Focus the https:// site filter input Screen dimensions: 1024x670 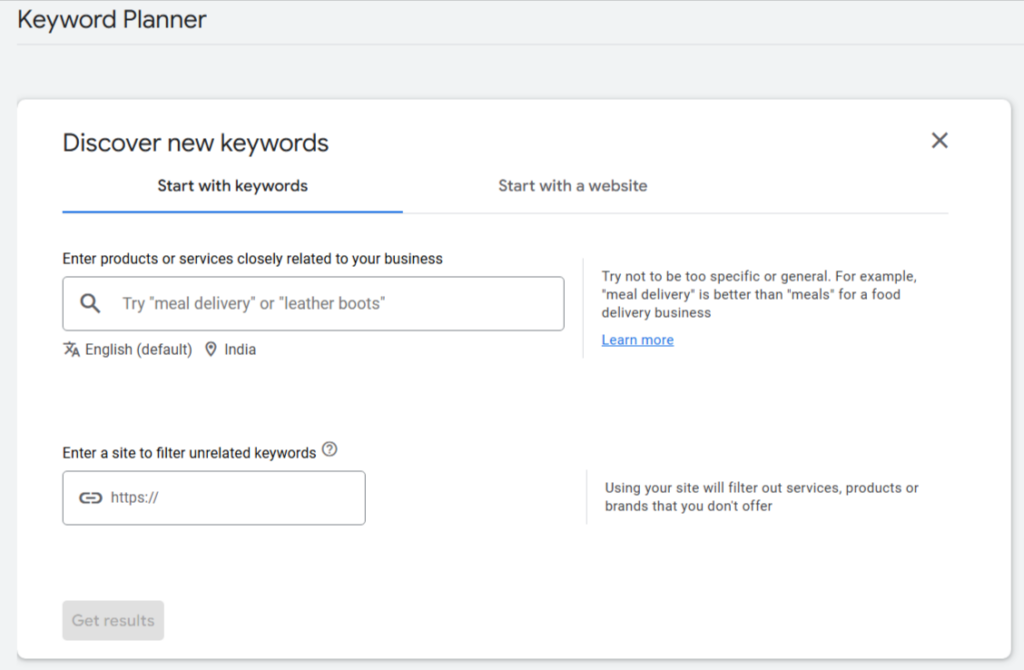point(214,498)
